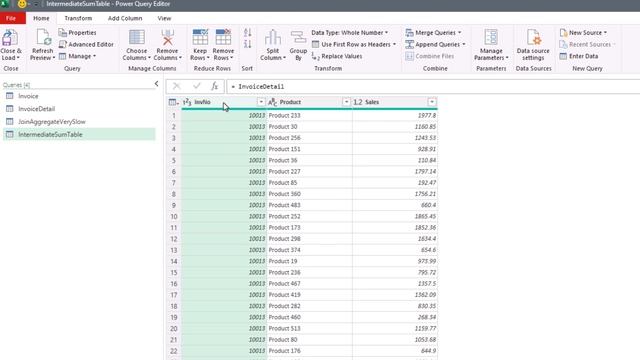The width and height of the screenshot is (640, 360).
Task: Open the Advanced Editor
Action: (86, 44)
